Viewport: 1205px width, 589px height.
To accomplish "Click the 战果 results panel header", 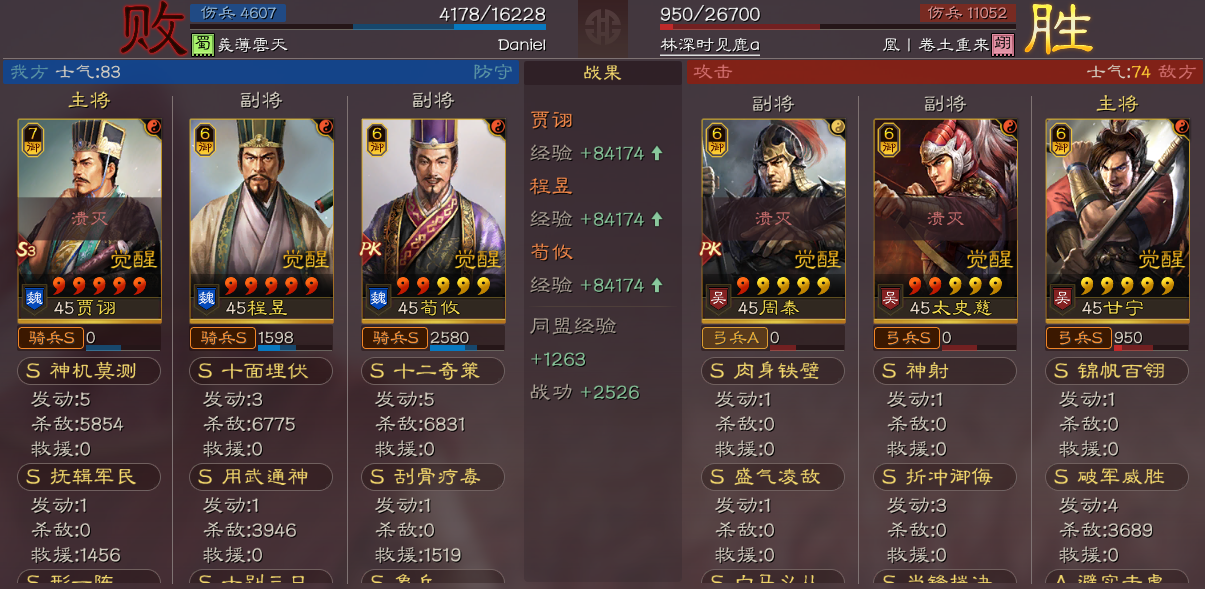I will [603, 72].
